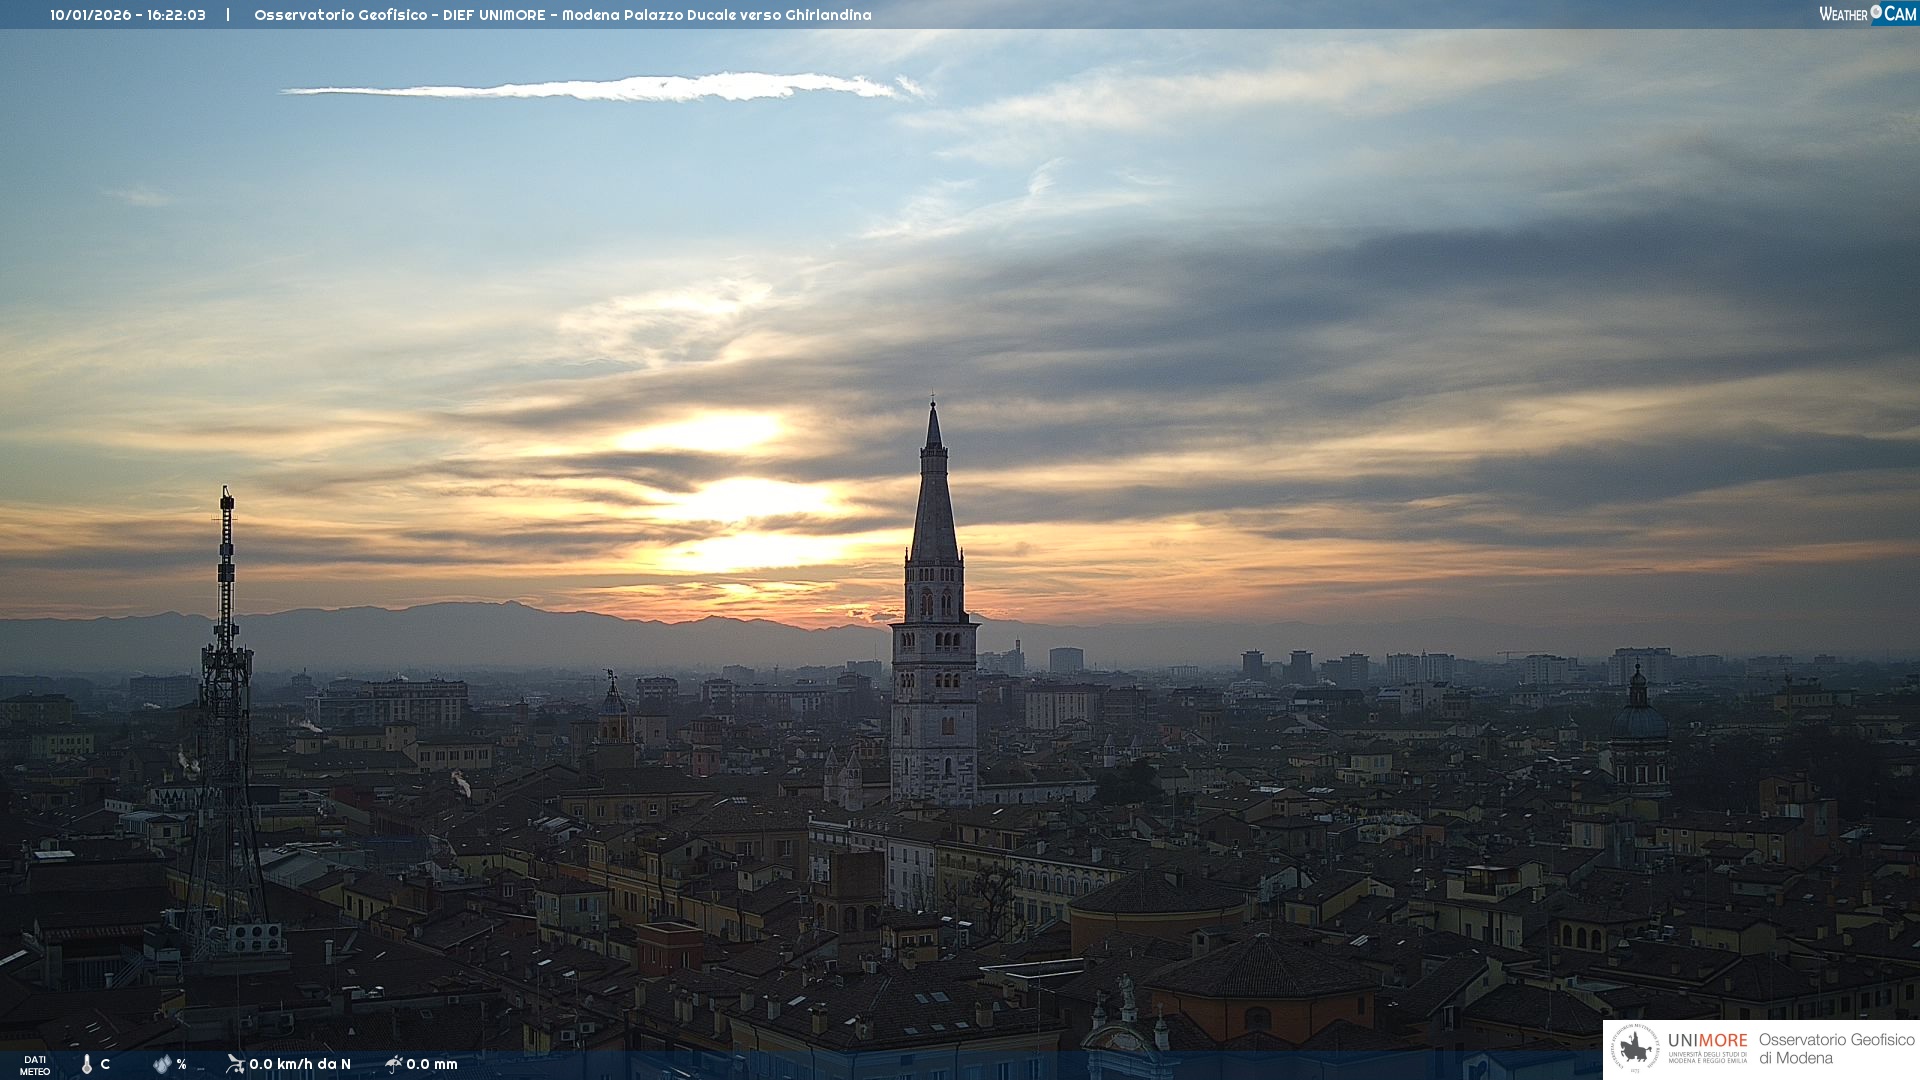Click Osservatorio Geofisico di Modena text

pyautogui.click(x=1836, y=1049)
